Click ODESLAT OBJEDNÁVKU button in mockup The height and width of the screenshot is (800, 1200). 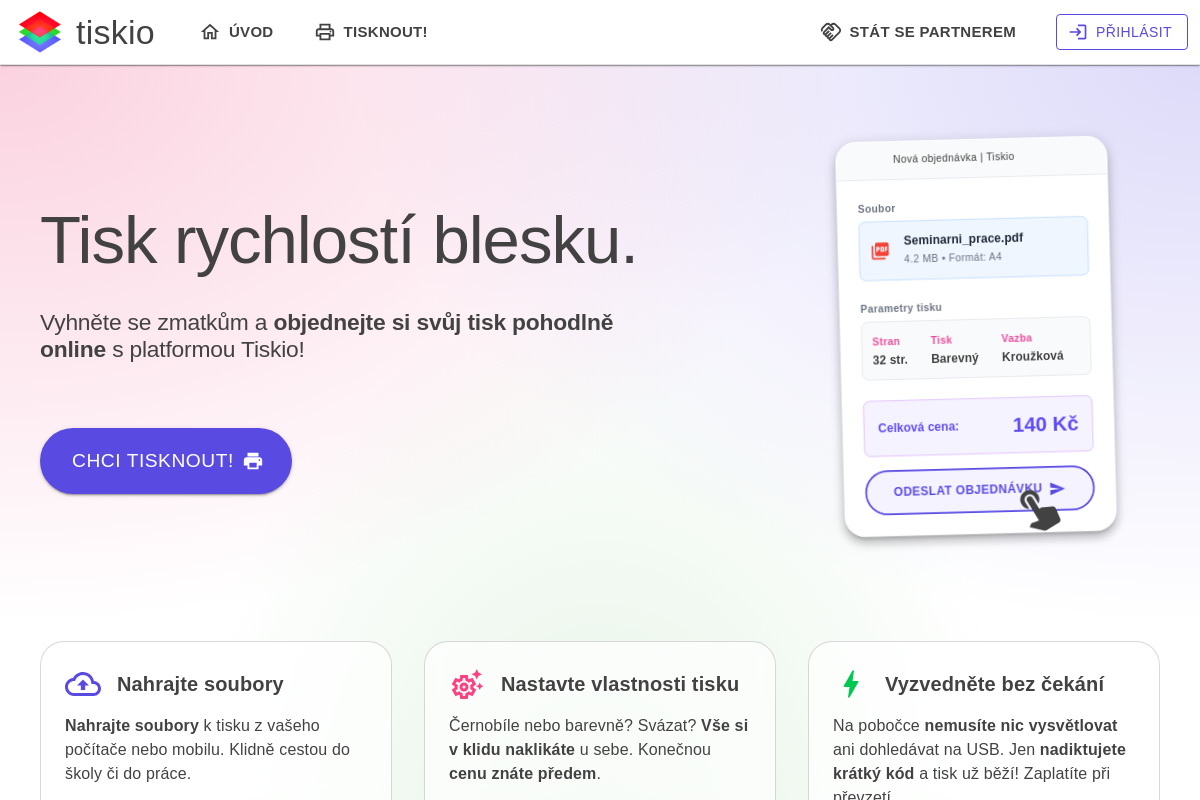[980, 490]
